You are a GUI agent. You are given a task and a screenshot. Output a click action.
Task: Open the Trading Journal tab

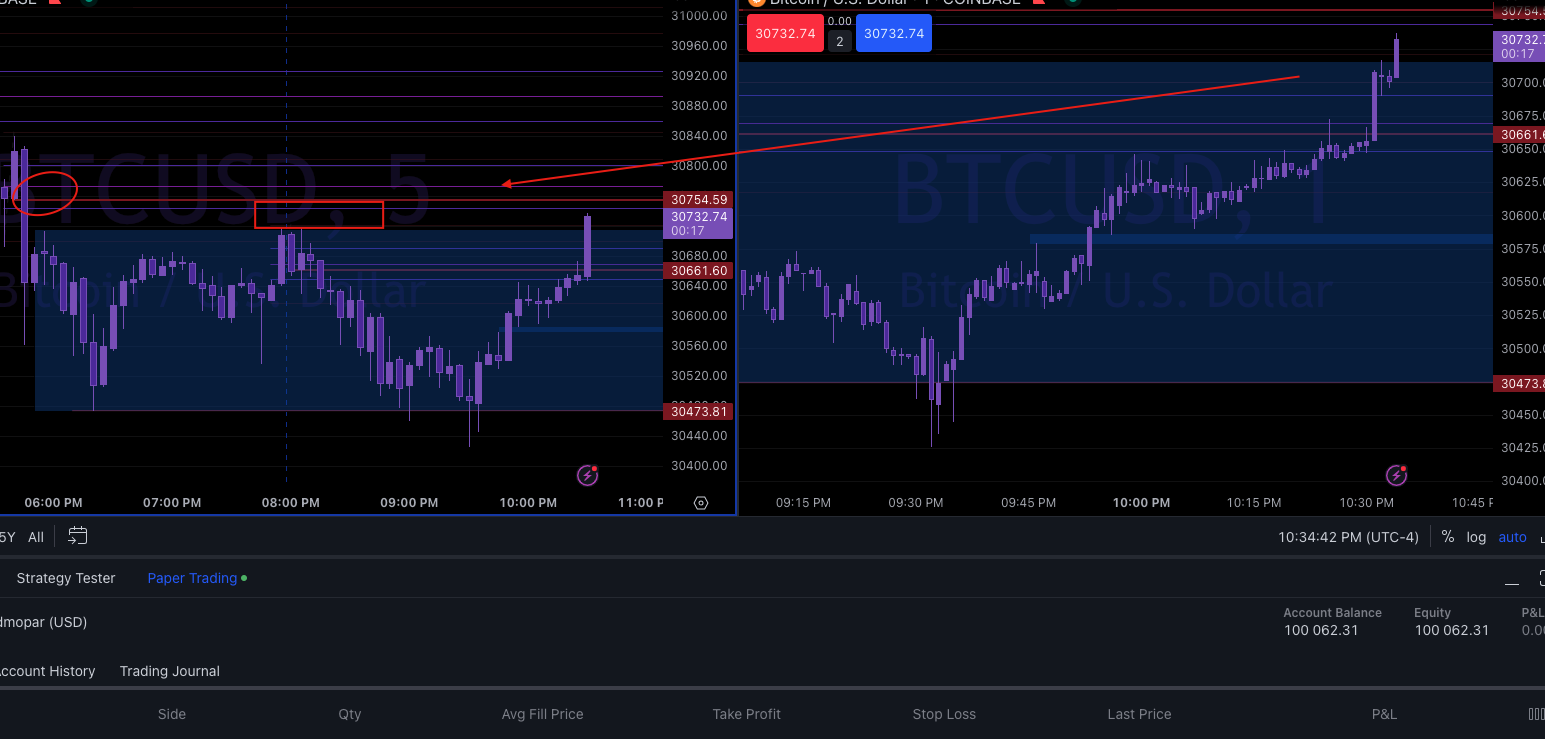pos(169,671)
